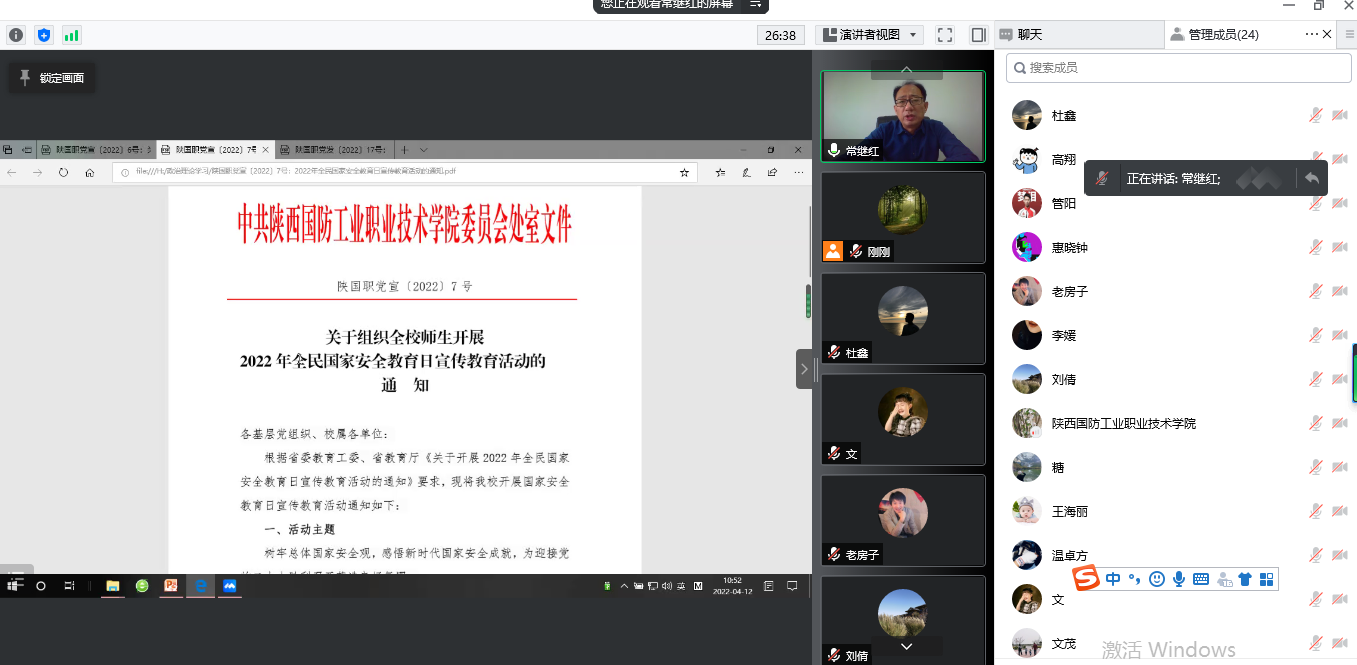Click the meeting info icon
The image size is (1357, 665).
tap(16, 35)
